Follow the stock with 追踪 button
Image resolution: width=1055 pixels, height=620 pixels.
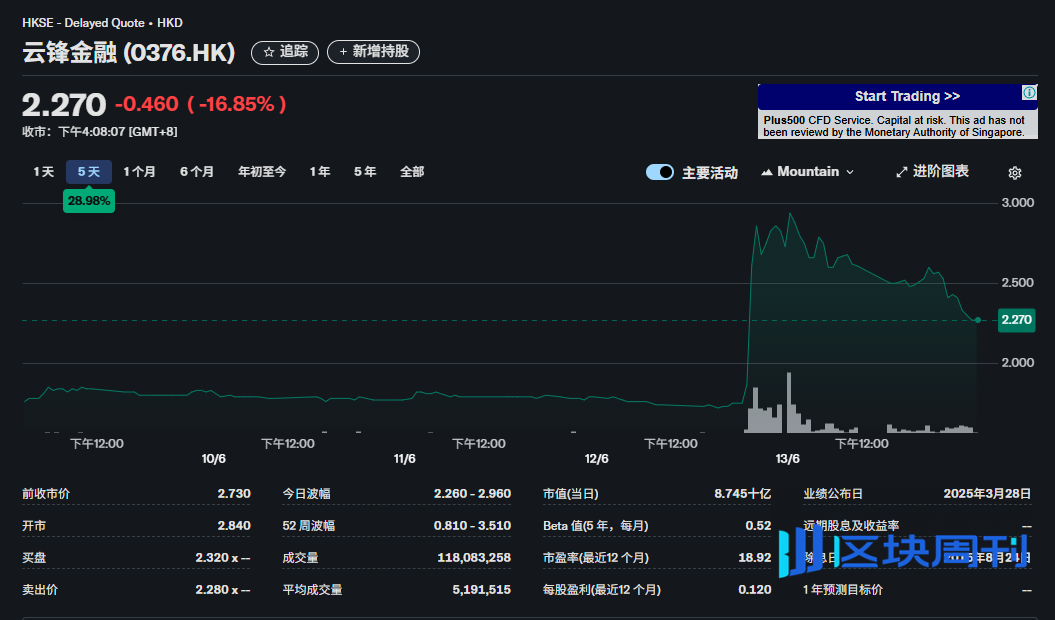(x=285, y=52)
